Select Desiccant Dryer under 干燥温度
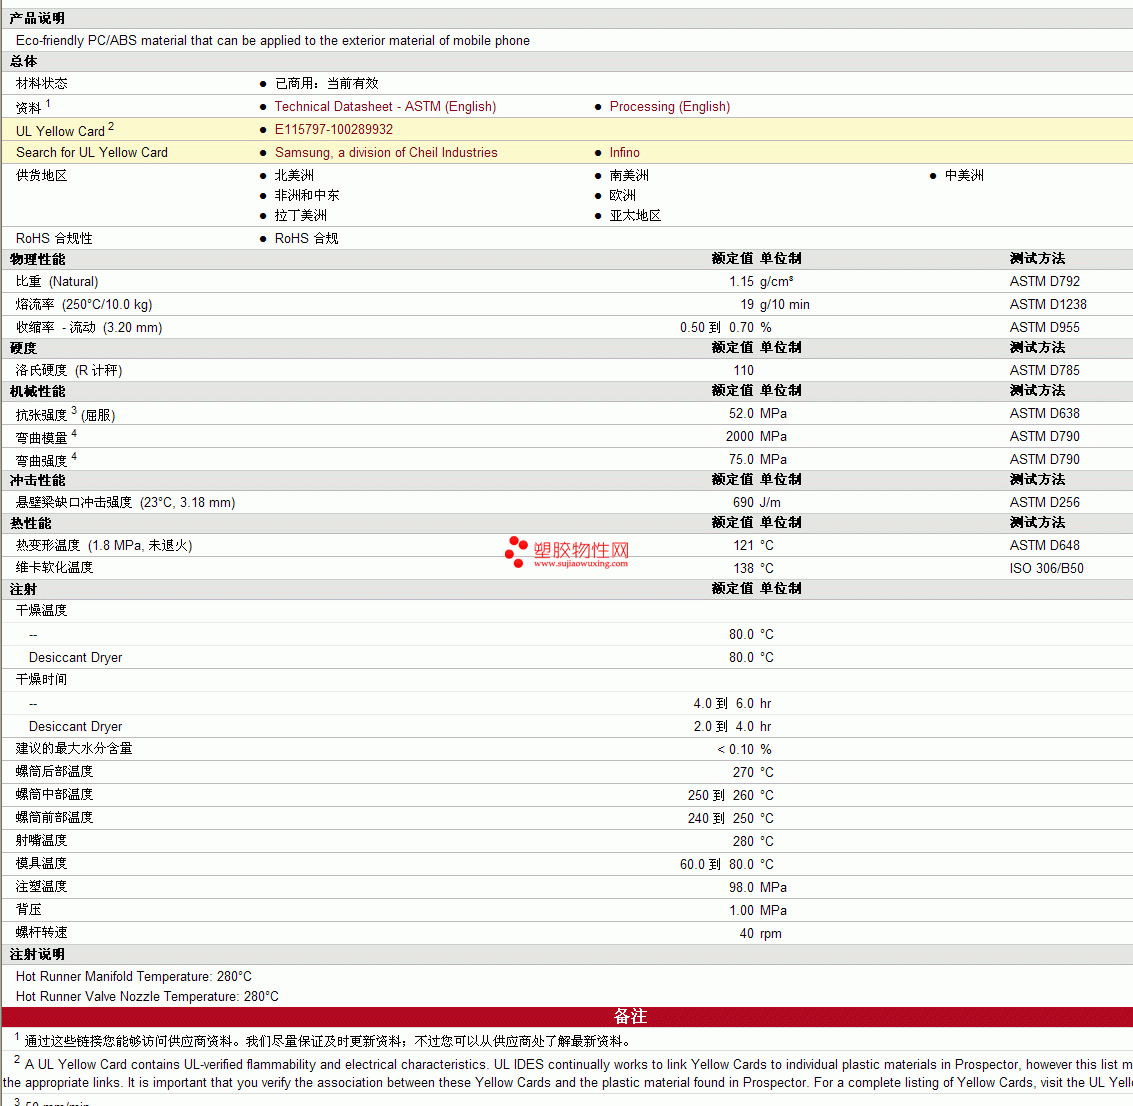Image resolution: width=1133 pixels, height=1106 pixels. (75, 657)
